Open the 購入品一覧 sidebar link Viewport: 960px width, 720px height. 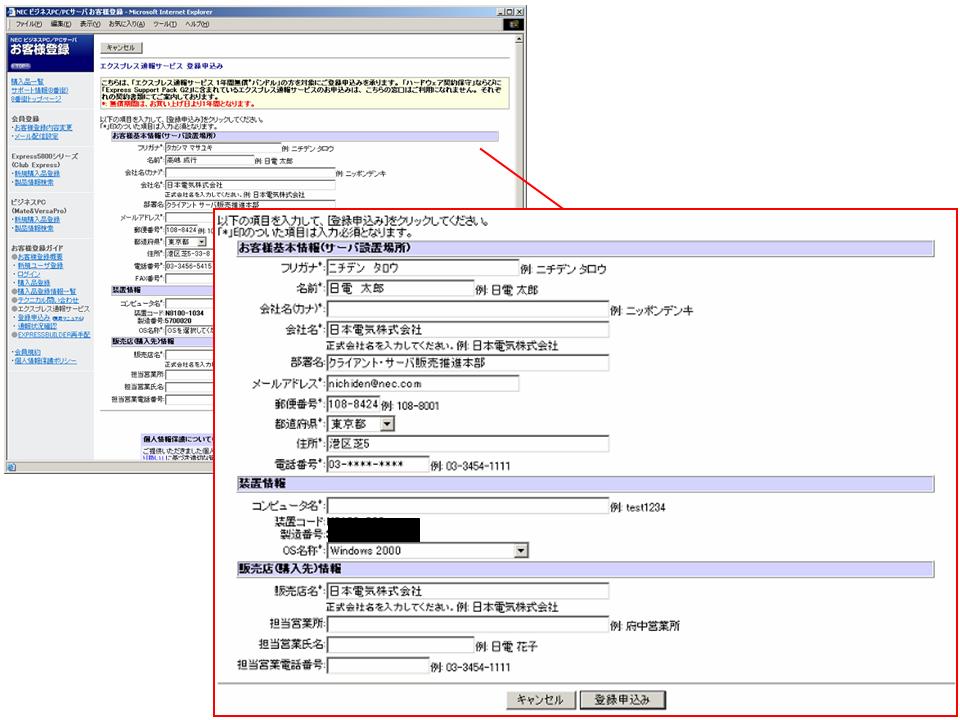(27, 81)
